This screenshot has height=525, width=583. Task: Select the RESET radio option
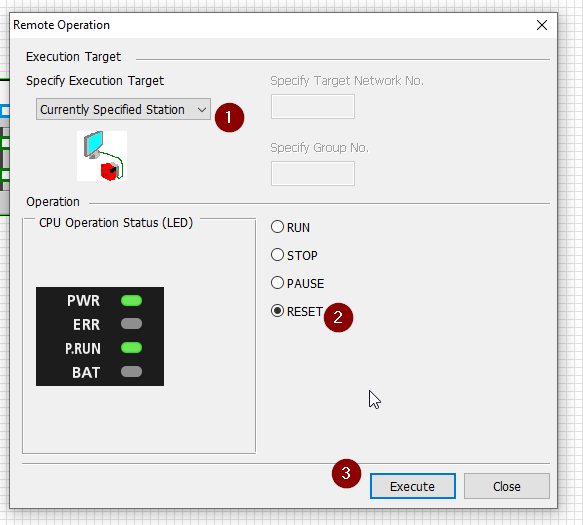pos(277,311)
